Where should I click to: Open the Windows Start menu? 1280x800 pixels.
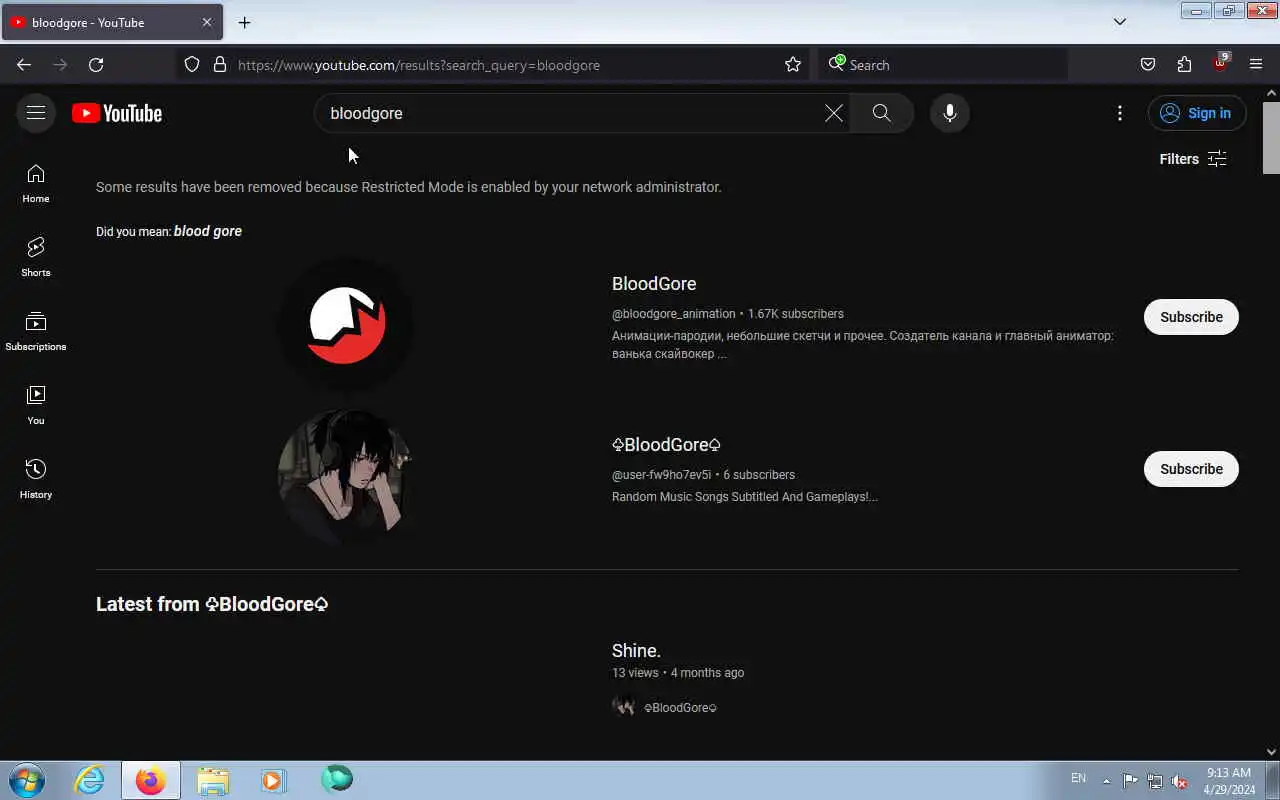[26, 780]
